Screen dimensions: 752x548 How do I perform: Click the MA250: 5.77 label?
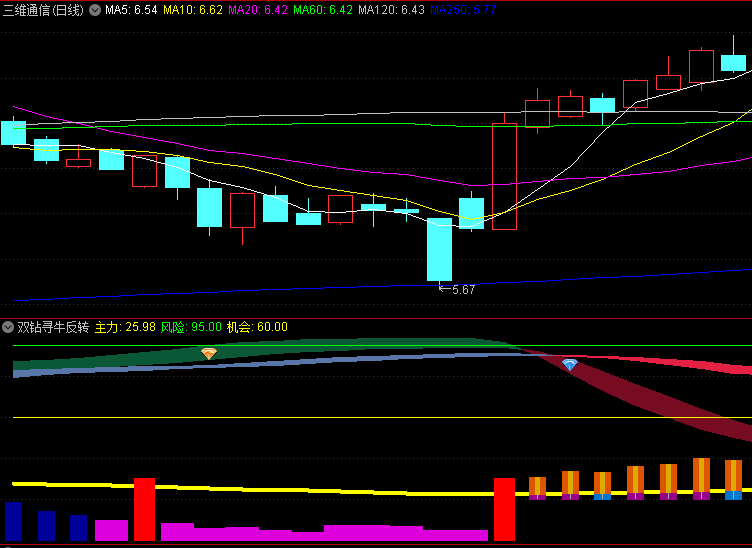463,10
